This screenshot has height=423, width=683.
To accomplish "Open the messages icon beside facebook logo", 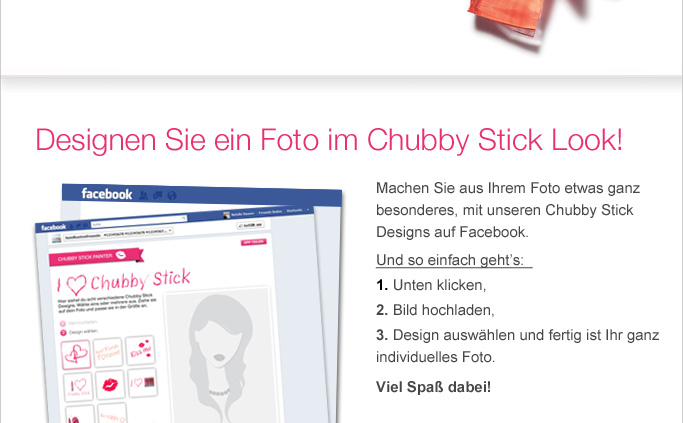I will tap(158, 195).
